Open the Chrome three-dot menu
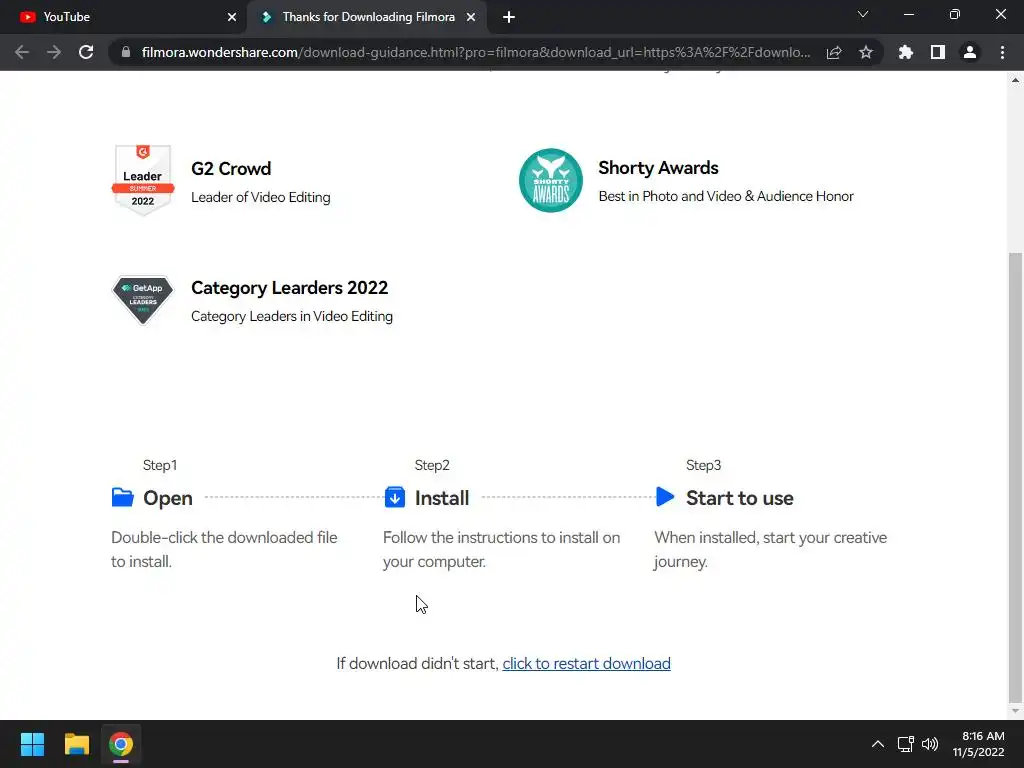 (x=1002, y=52)
